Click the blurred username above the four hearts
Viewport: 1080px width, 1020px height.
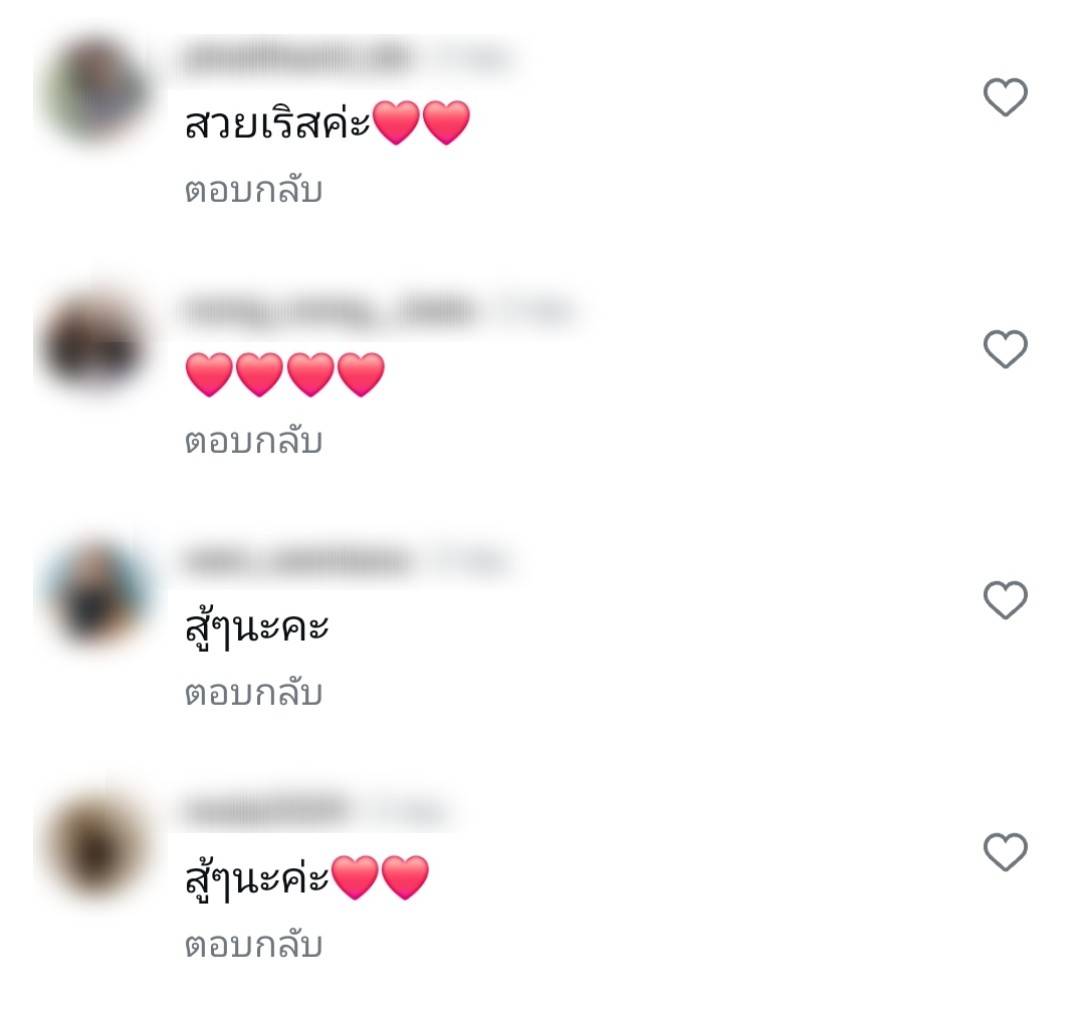point(329,310)
